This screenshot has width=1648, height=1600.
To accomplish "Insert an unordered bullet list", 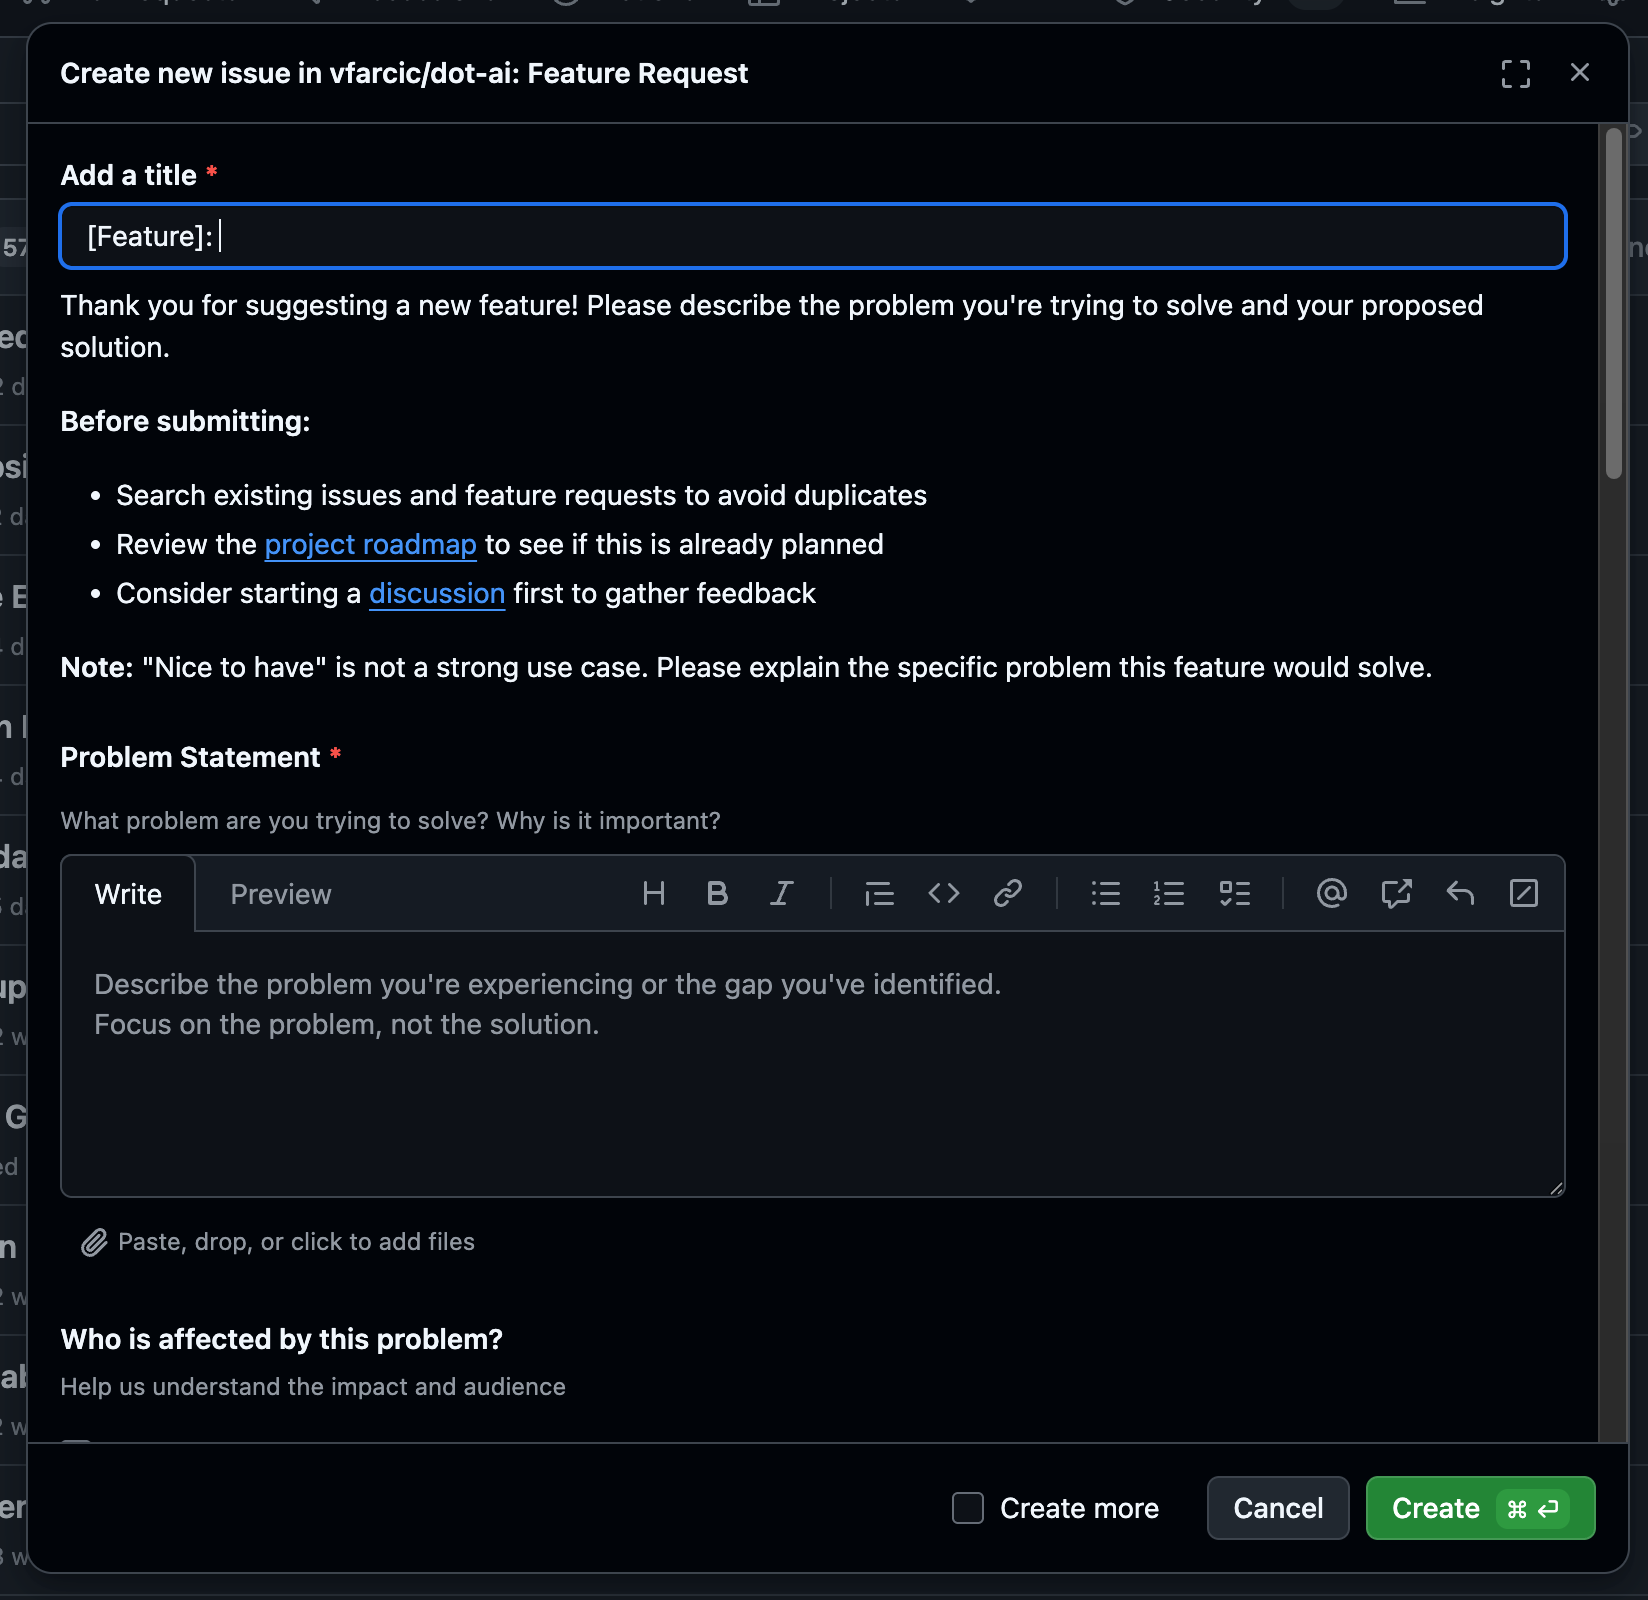I will click(1105, 893).
